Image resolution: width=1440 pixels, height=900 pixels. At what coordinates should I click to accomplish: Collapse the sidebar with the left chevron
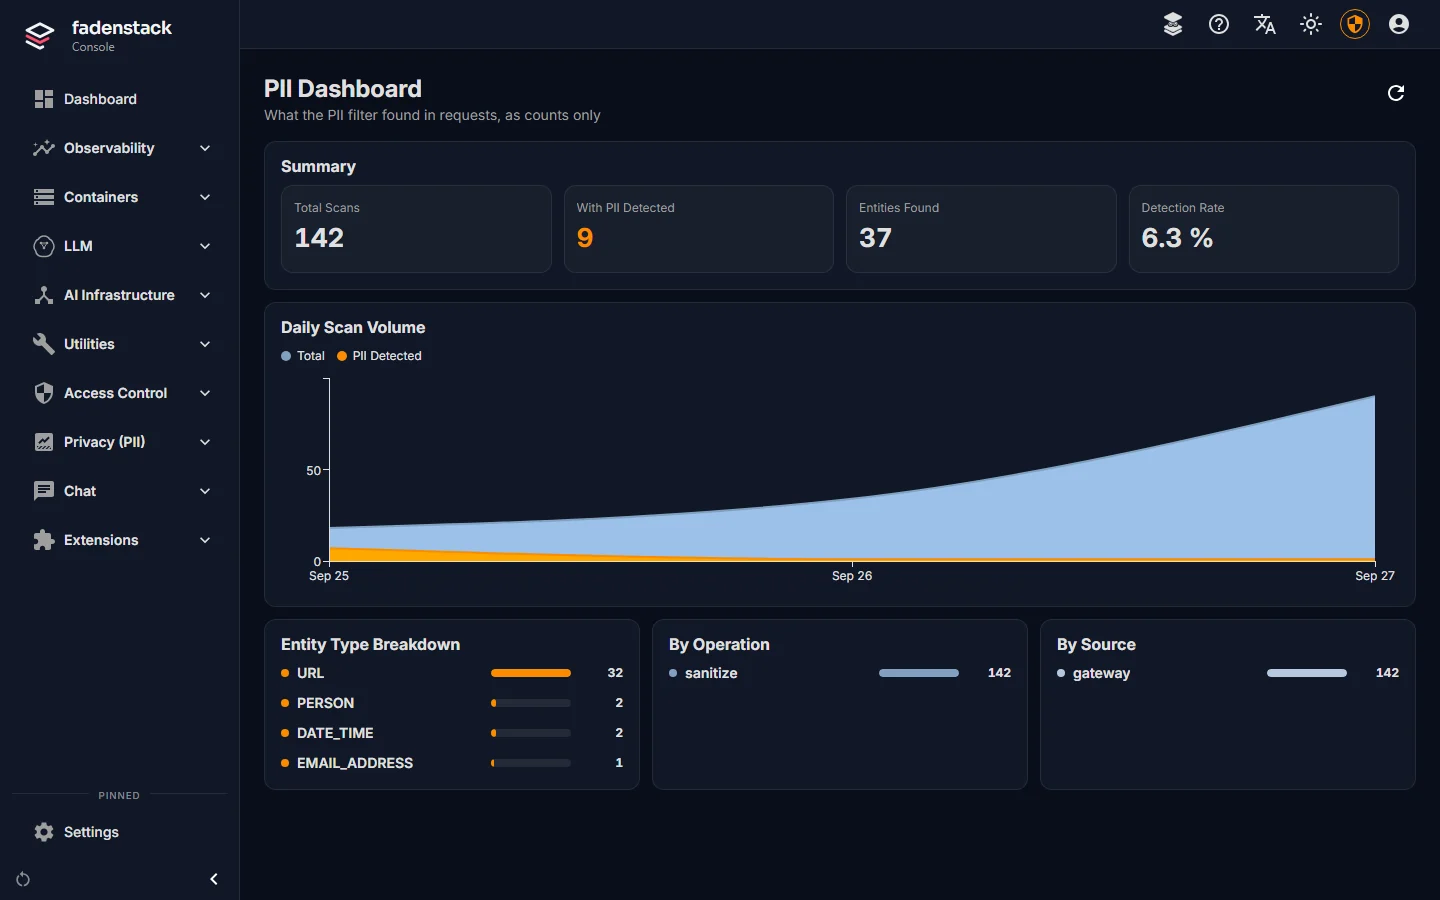tap(213, 879)
